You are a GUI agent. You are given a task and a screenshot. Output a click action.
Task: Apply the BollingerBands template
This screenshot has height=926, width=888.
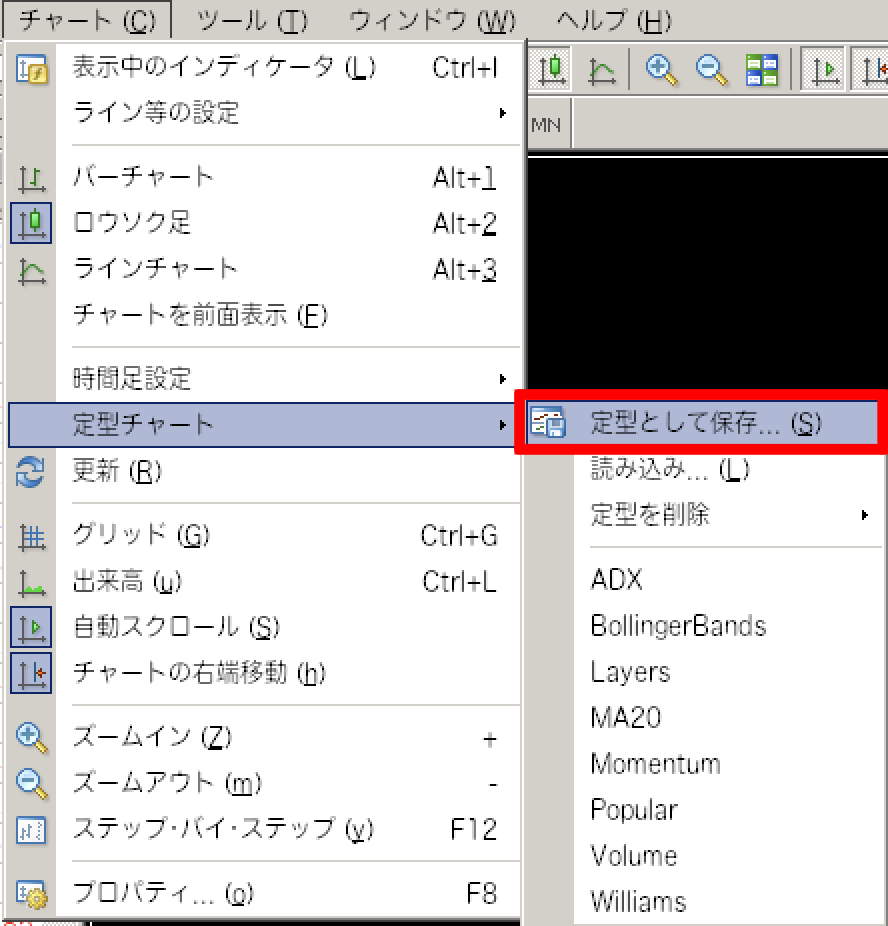point(678,626)
